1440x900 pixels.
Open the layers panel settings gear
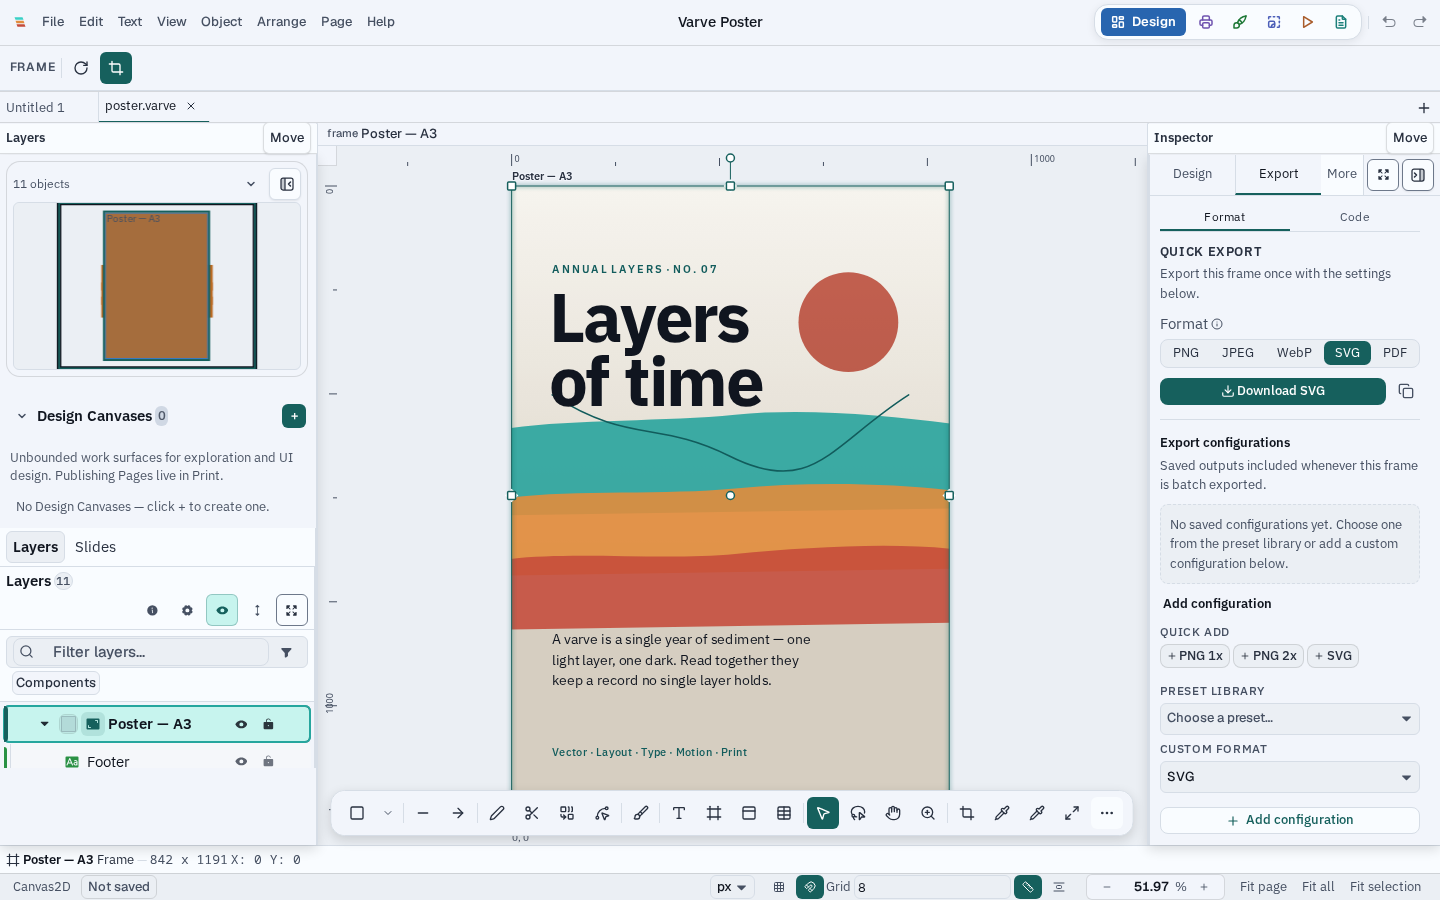click(x=187, y=610)
